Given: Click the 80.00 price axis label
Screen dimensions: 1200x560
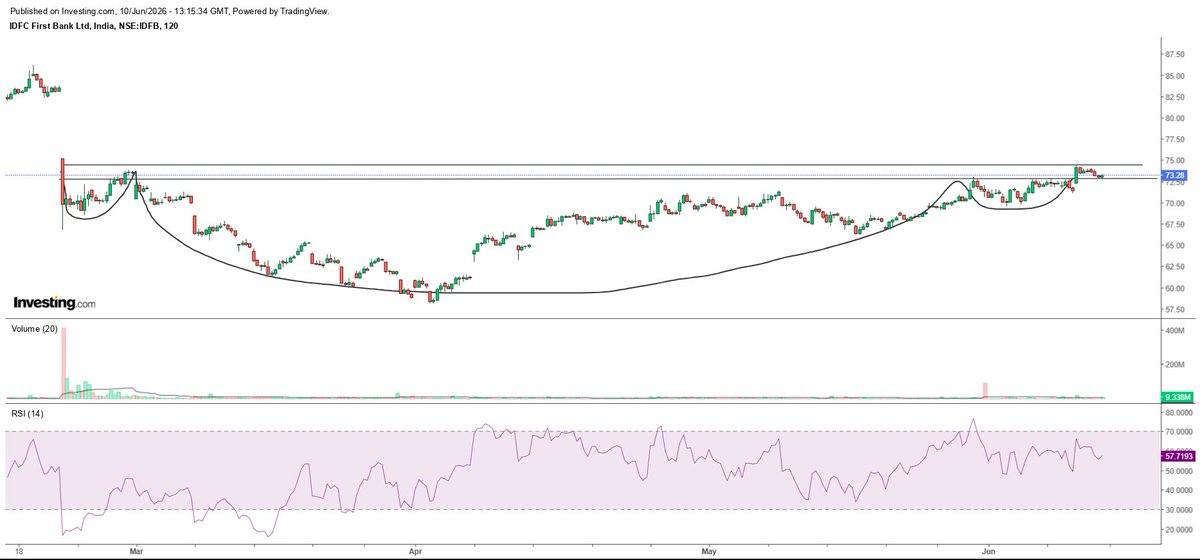Looking at the screenshot, I should [x=1175, y=118].
